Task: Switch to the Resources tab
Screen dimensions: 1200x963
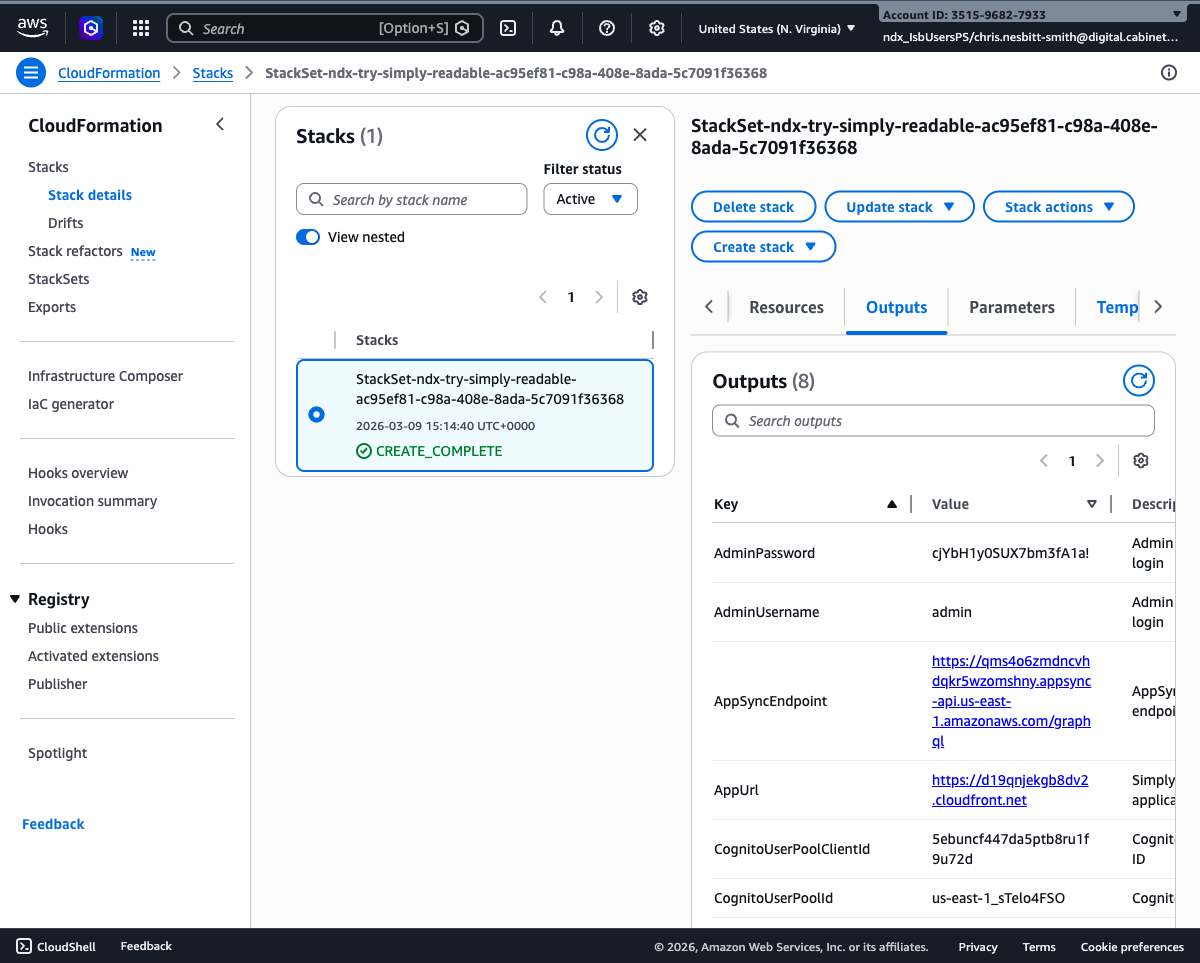Action: pyautogui.click(x=786, y=307)
